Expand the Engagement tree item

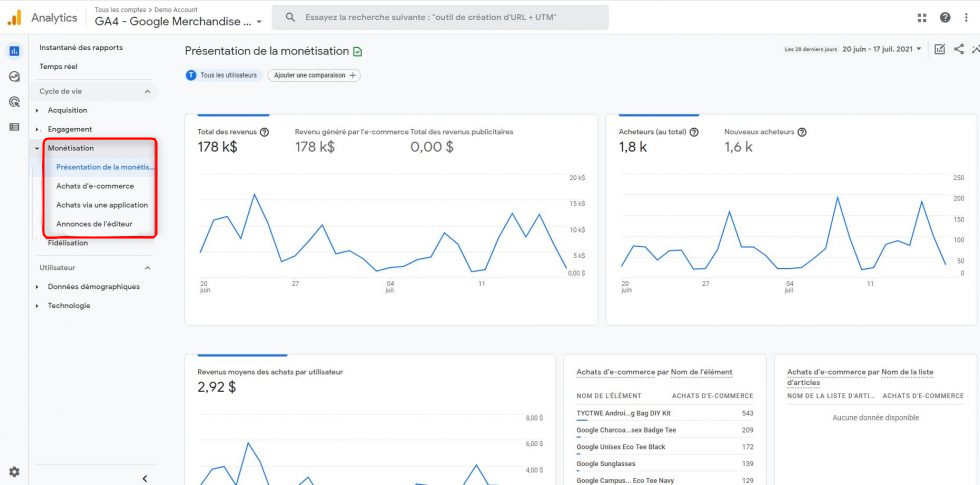(38, 129)
